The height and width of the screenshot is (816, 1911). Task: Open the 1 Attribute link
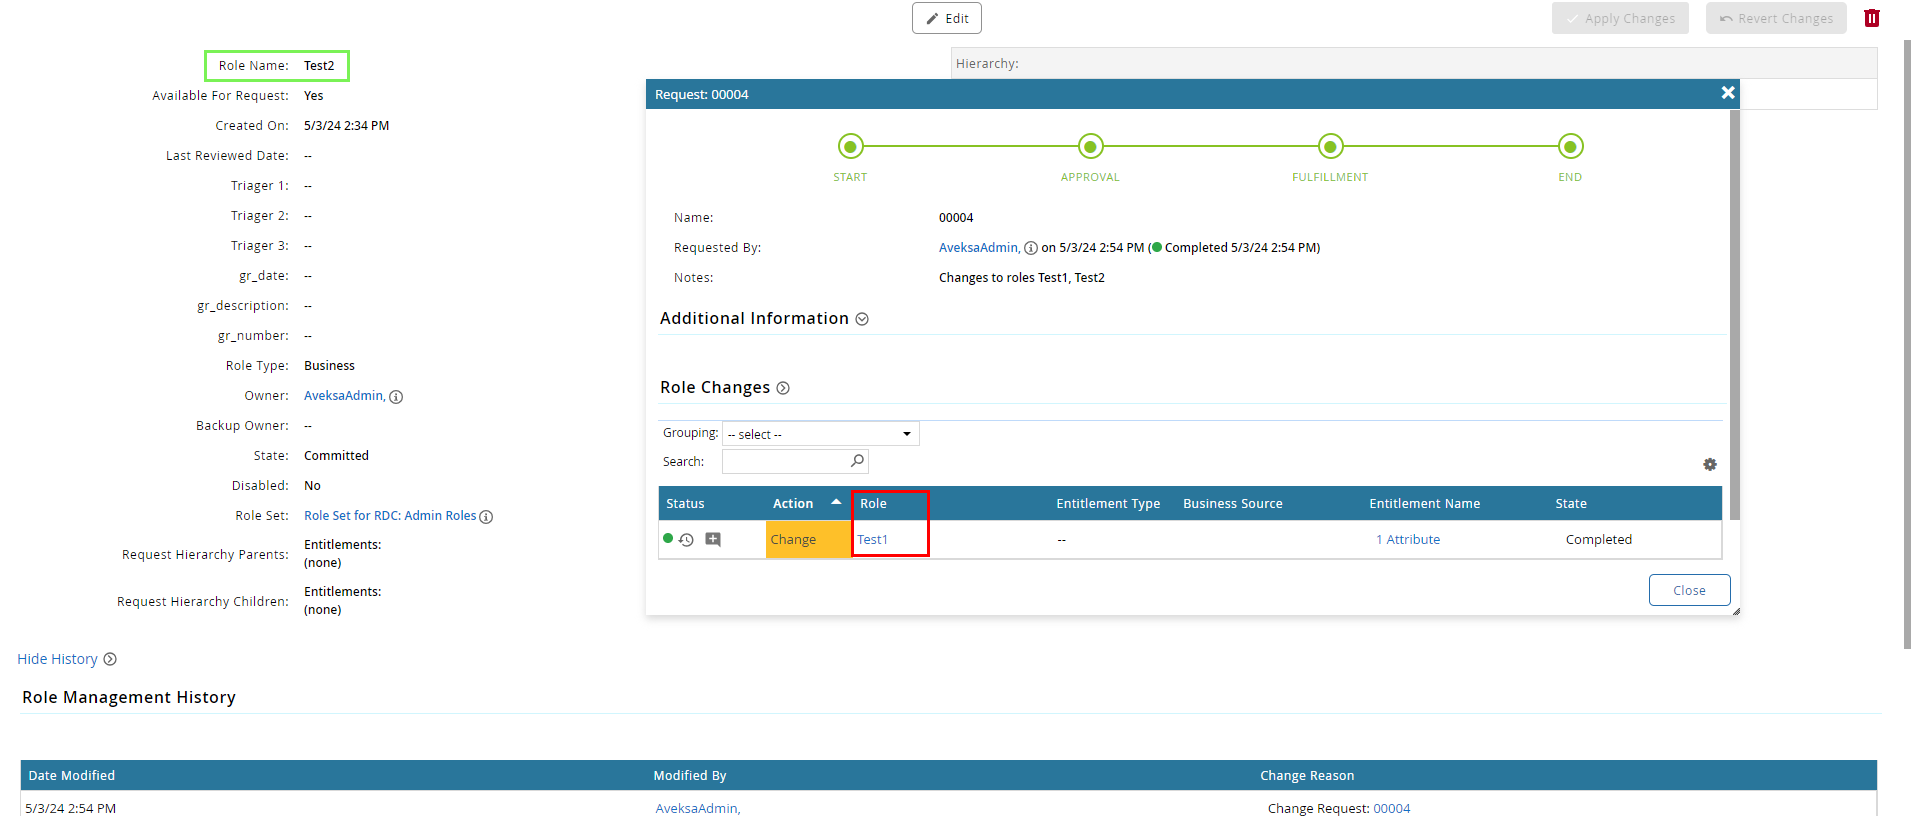(1408, 540)
